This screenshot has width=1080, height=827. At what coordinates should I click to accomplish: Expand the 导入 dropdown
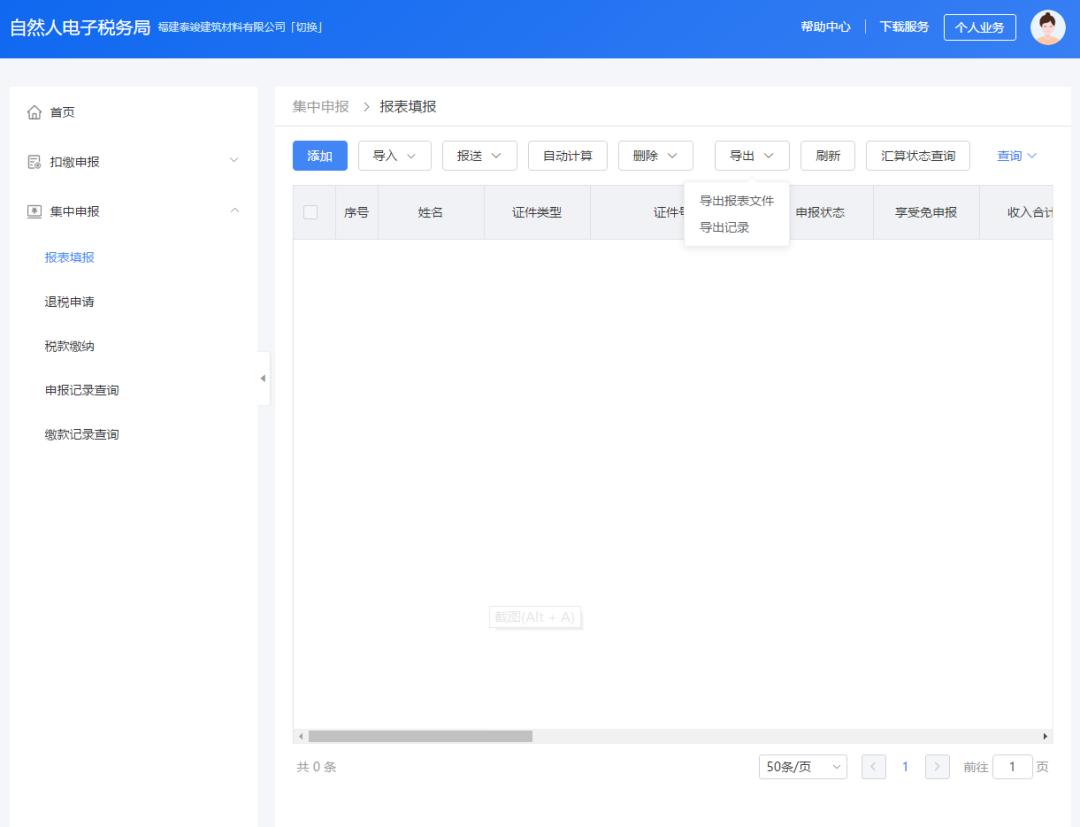point(396,155)
